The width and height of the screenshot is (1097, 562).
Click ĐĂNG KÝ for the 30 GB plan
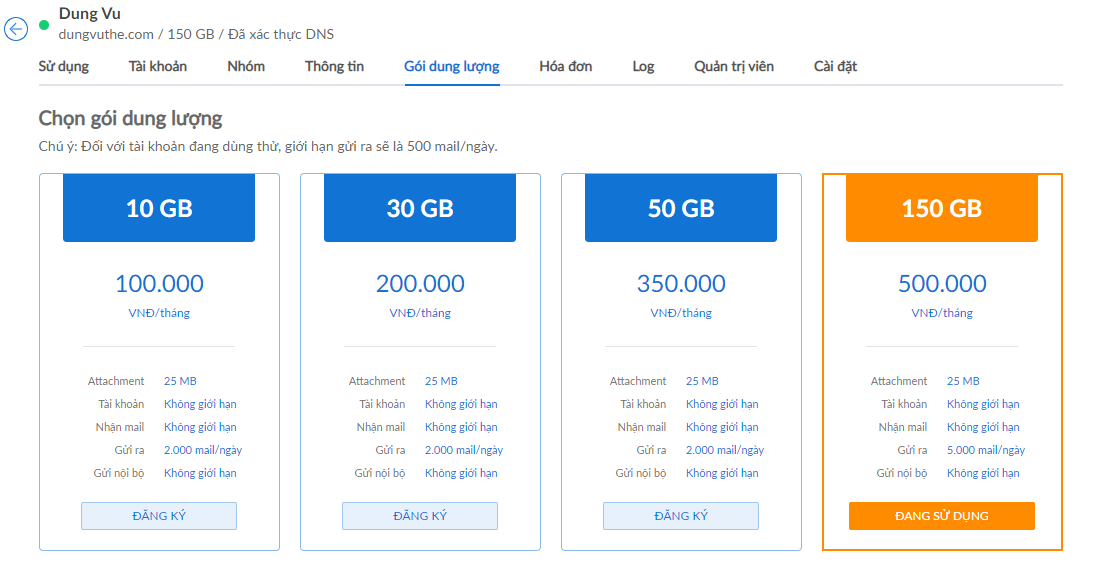click(x=420, y=516)
